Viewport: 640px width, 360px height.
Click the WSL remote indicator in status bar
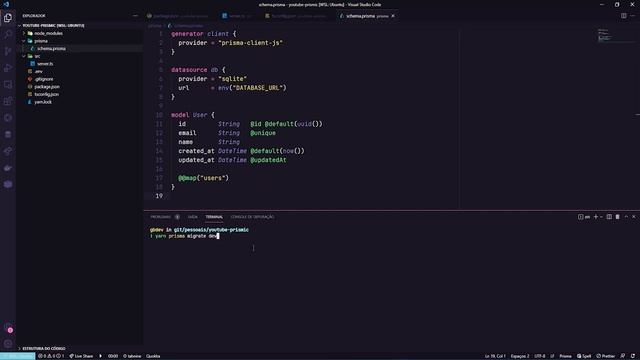click(x=18, y=356)
